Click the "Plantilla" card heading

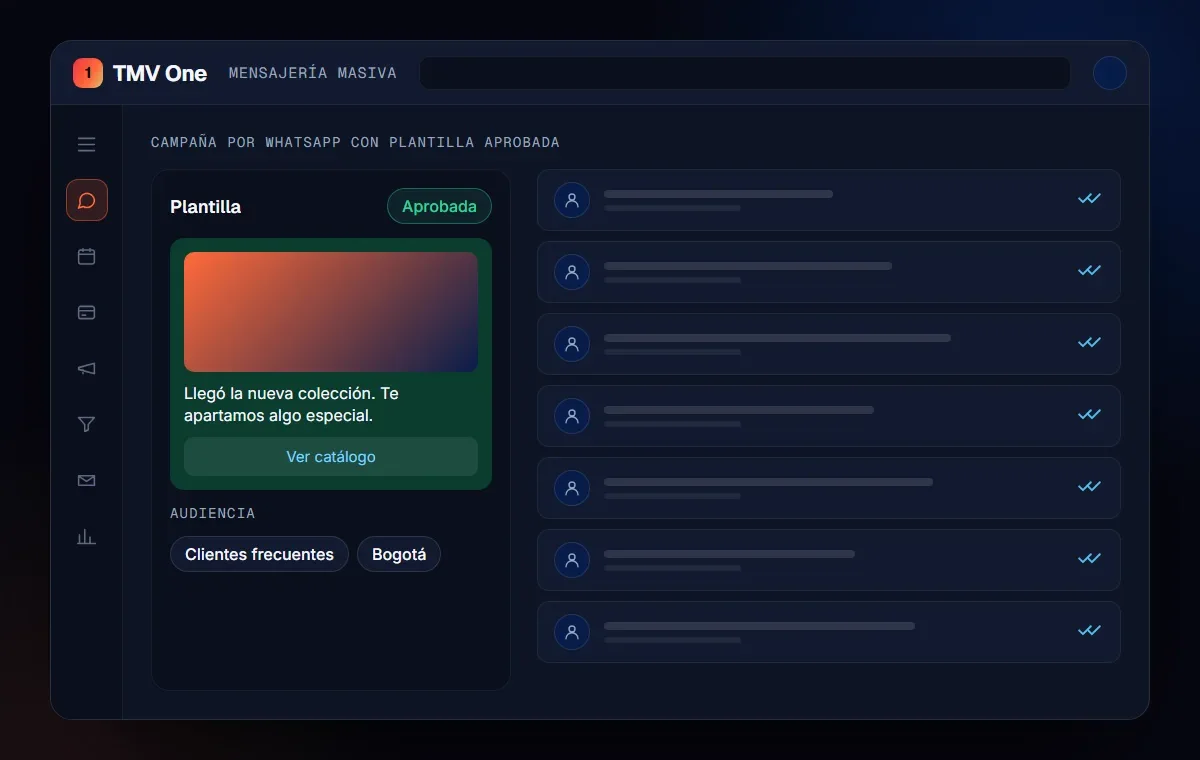[x=206, y=207]
